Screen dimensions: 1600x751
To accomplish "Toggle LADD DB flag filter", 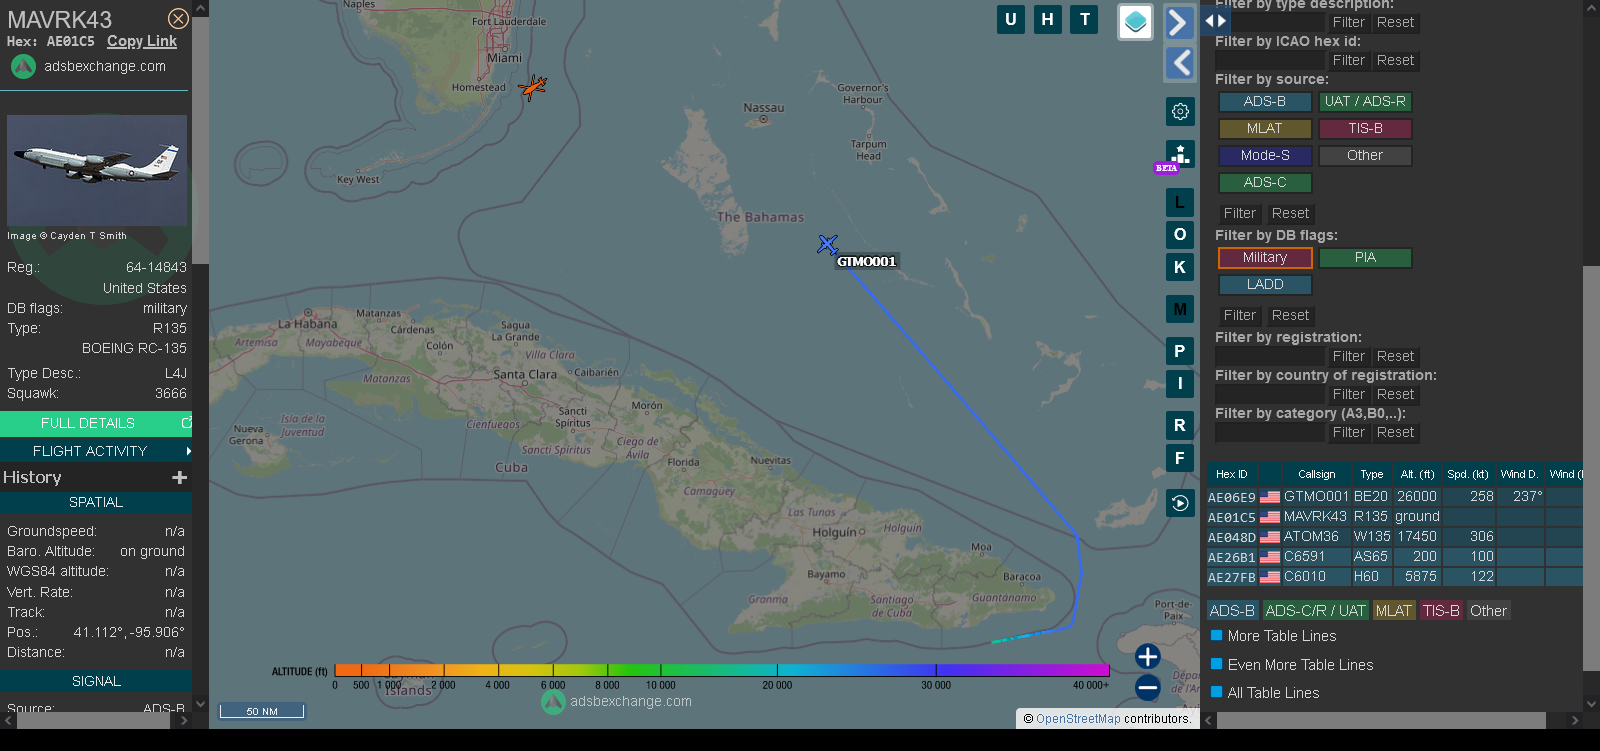I will point(1265,284).
